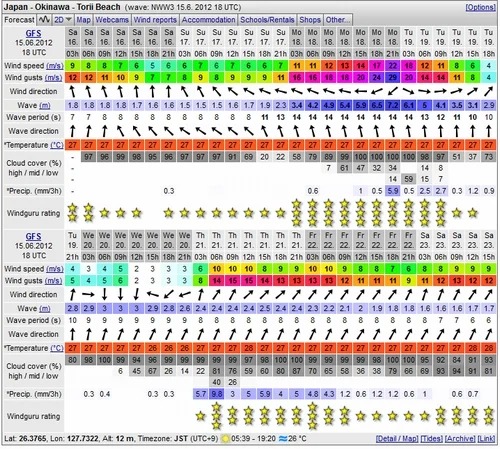Click the wave 5.4 cell
Screen dimensions: 500x449
(x=344, y=105)
